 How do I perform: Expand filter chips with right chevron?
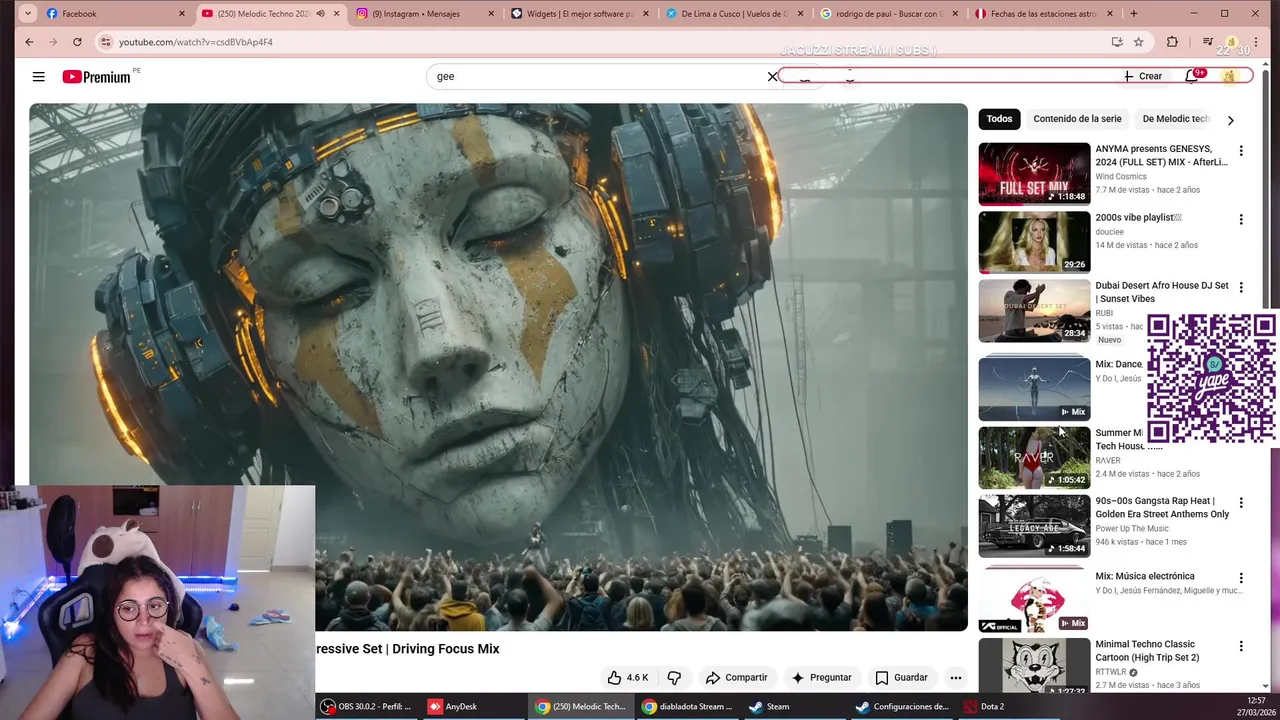[x=1230, y=119]
